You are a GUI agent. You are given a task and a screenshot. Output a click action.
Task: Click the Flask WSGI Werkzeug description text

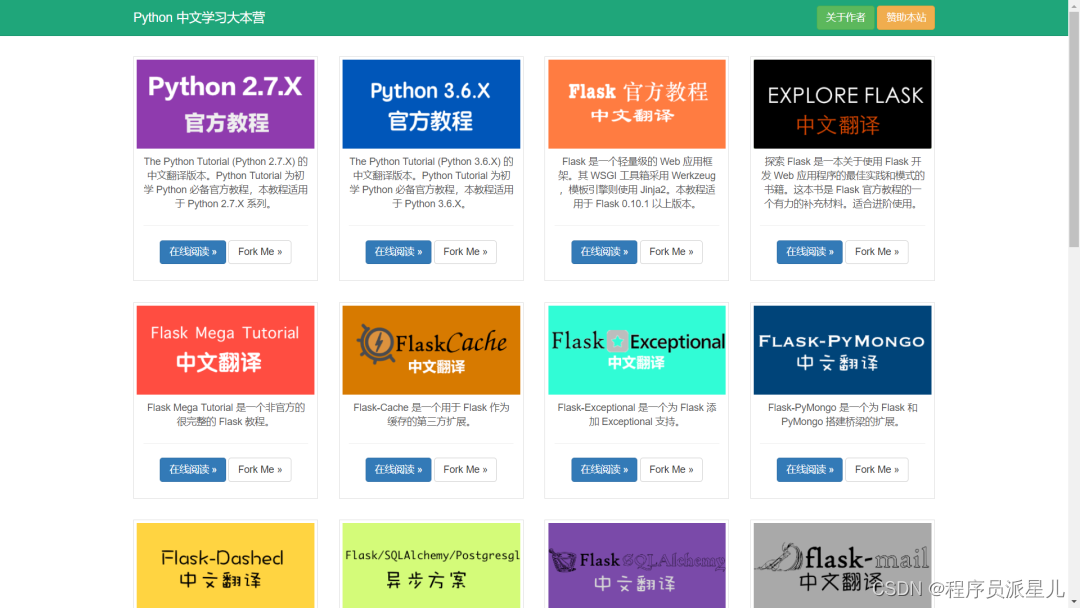click(636, 182)
